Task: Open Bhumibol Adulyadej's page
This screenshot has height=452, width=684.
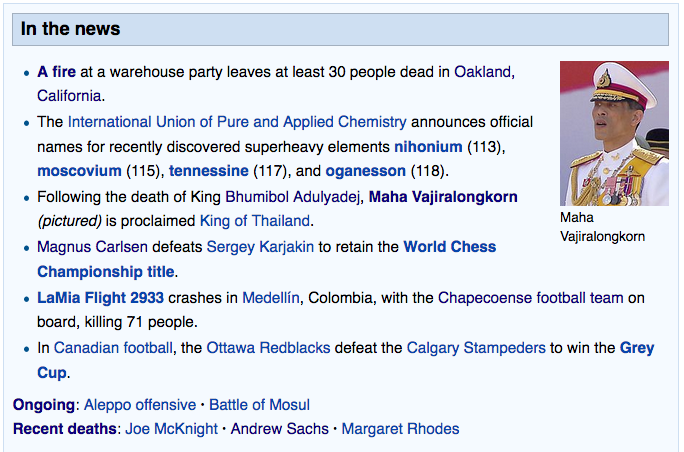Action: pyautogui.click(x=292, y=197)
